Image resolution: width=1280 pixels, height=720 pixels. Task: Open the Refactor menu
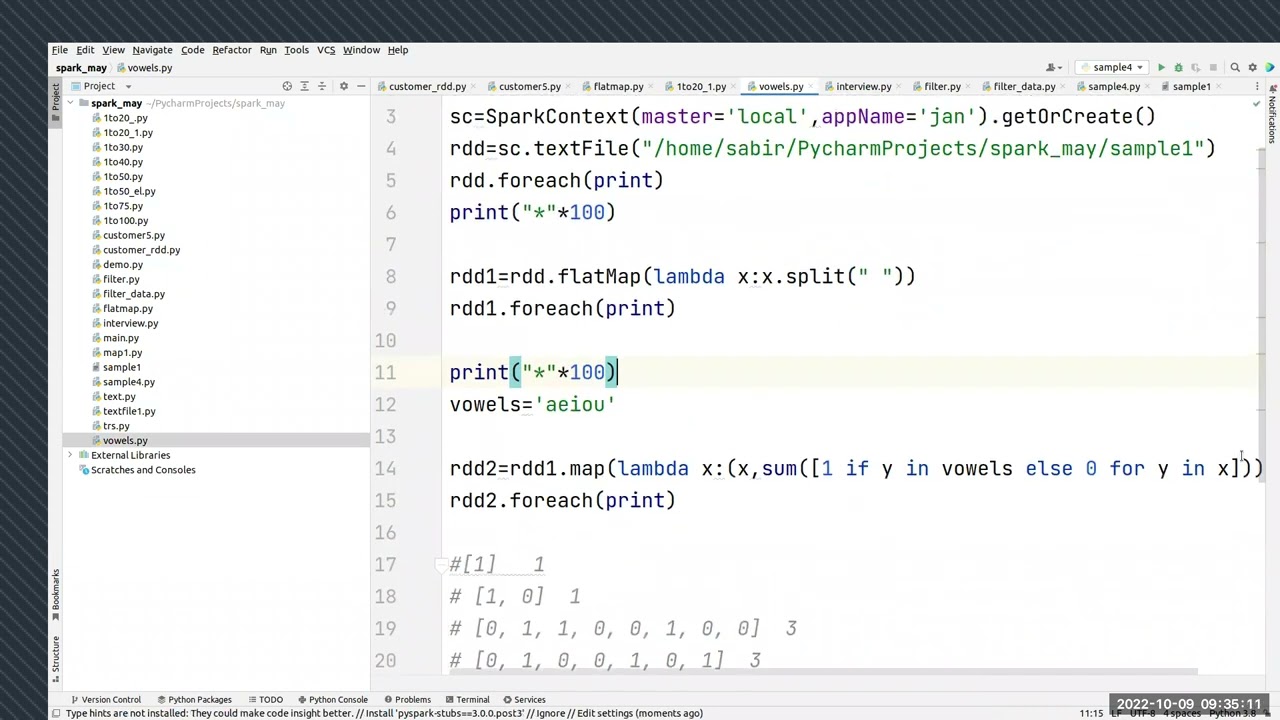(x=232, y=50)
